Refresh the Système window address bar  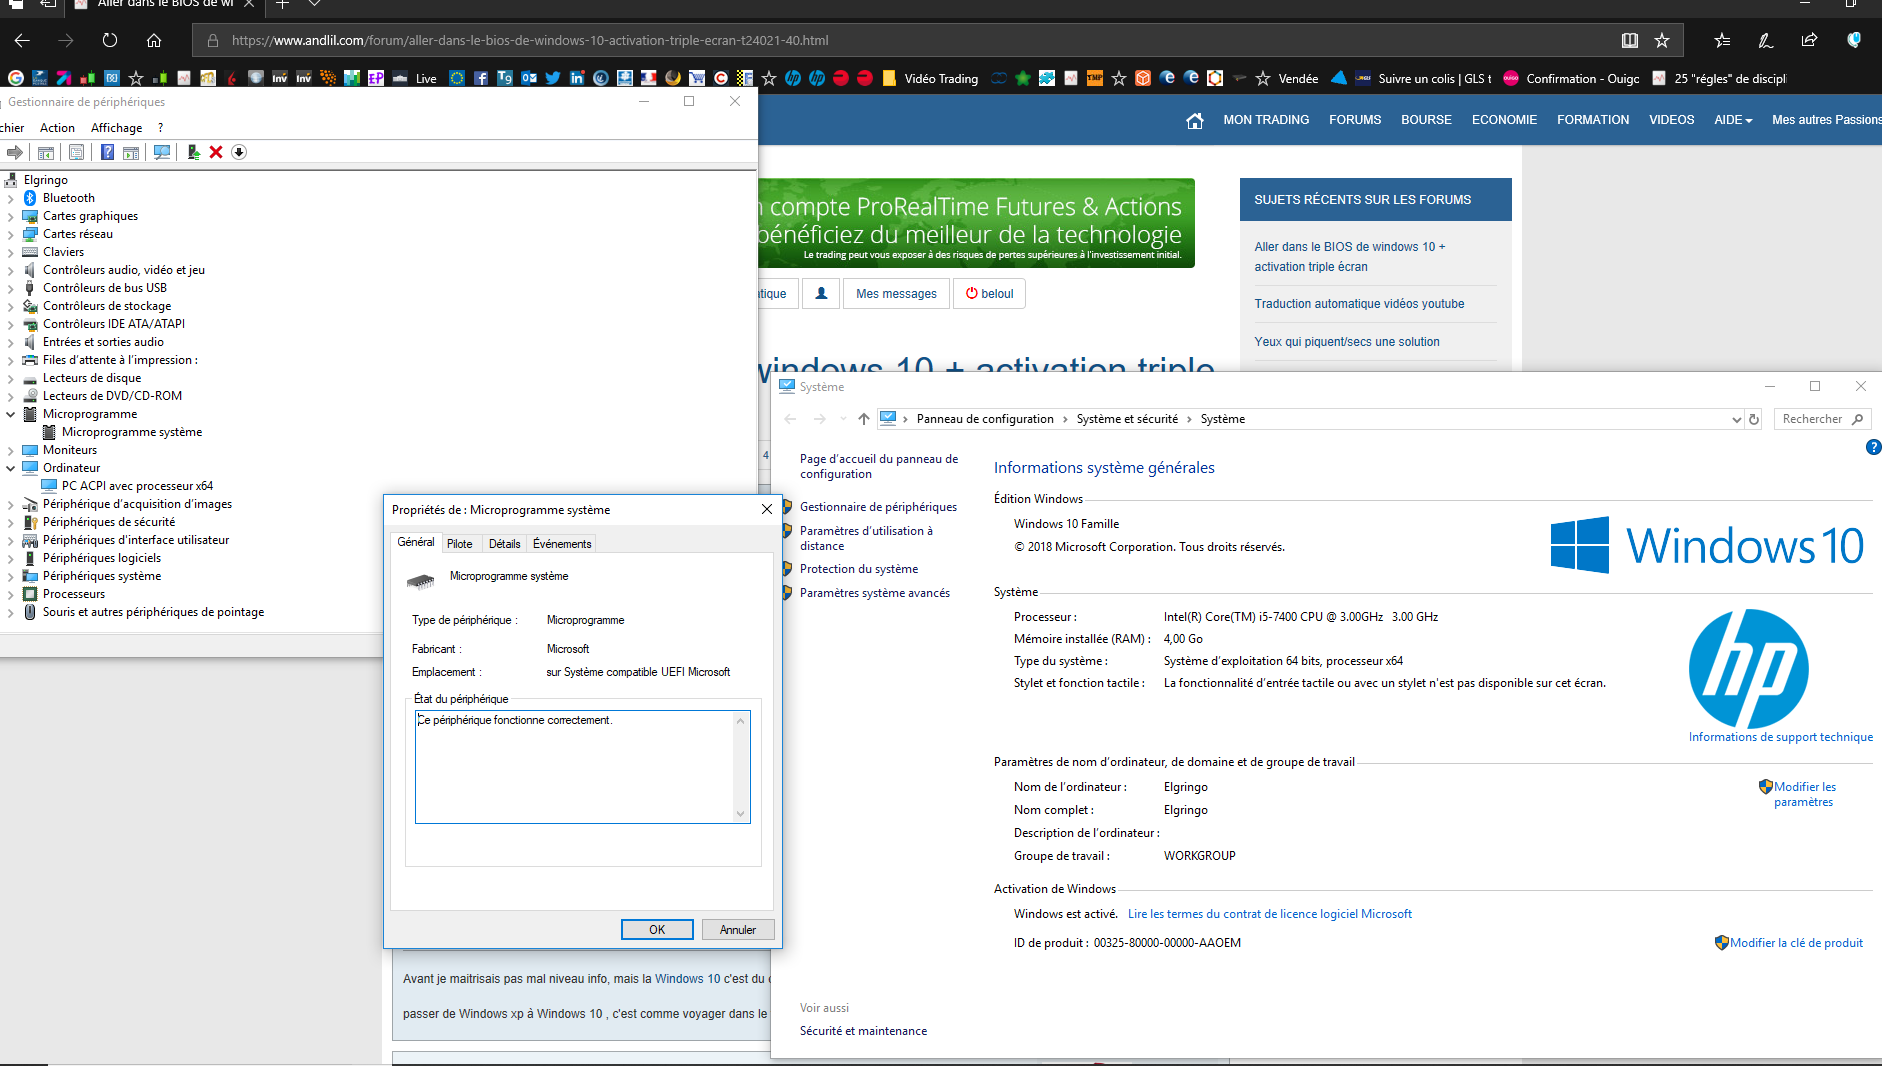coord(1754,419)
